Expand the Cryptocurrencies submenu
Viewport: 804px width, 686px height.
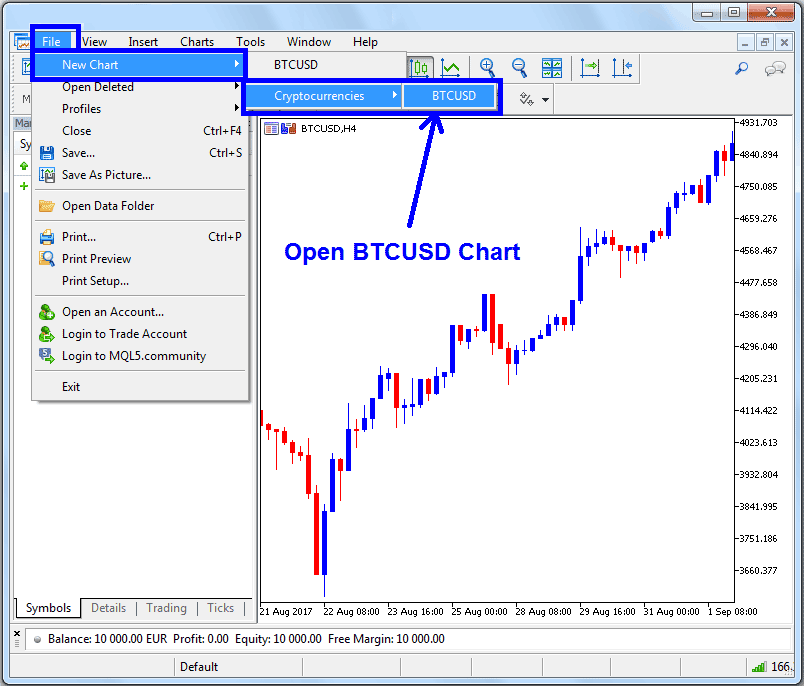[324, 96]
